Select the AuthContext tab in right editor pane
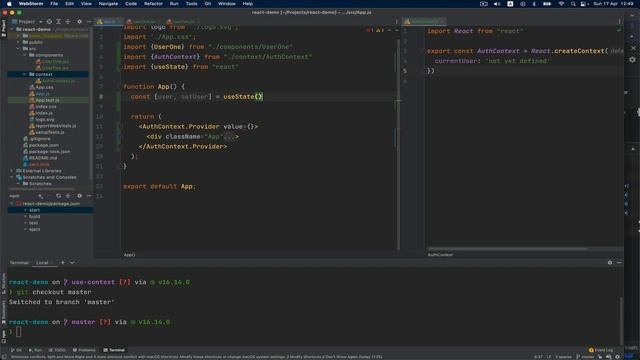This screenshot has width=640, height=360. (x=424, y=21)
